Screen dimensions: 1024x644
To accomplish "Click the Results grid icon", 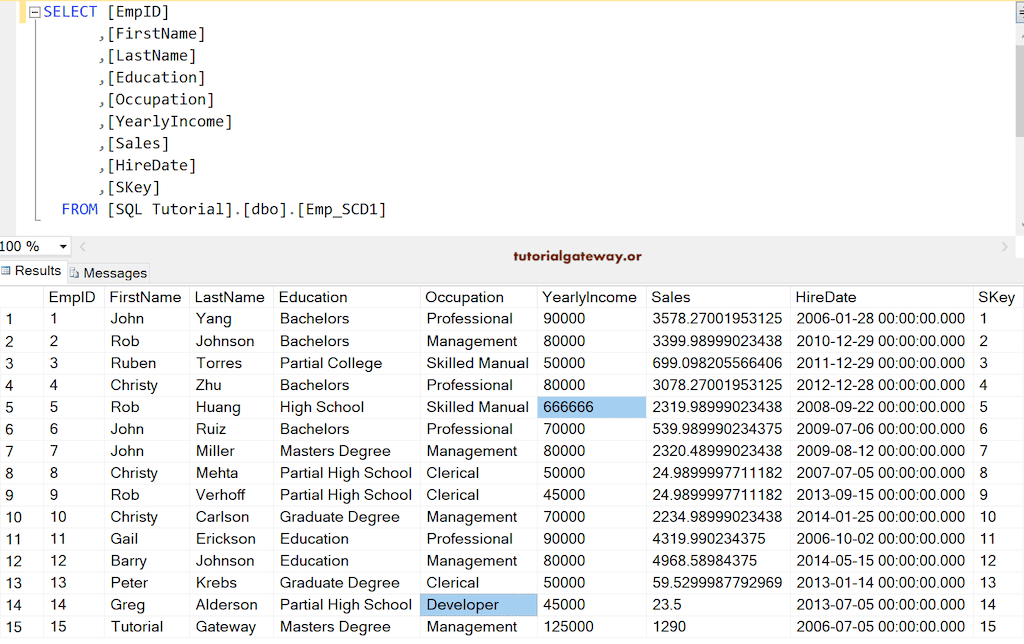I will tap(7, 271).
